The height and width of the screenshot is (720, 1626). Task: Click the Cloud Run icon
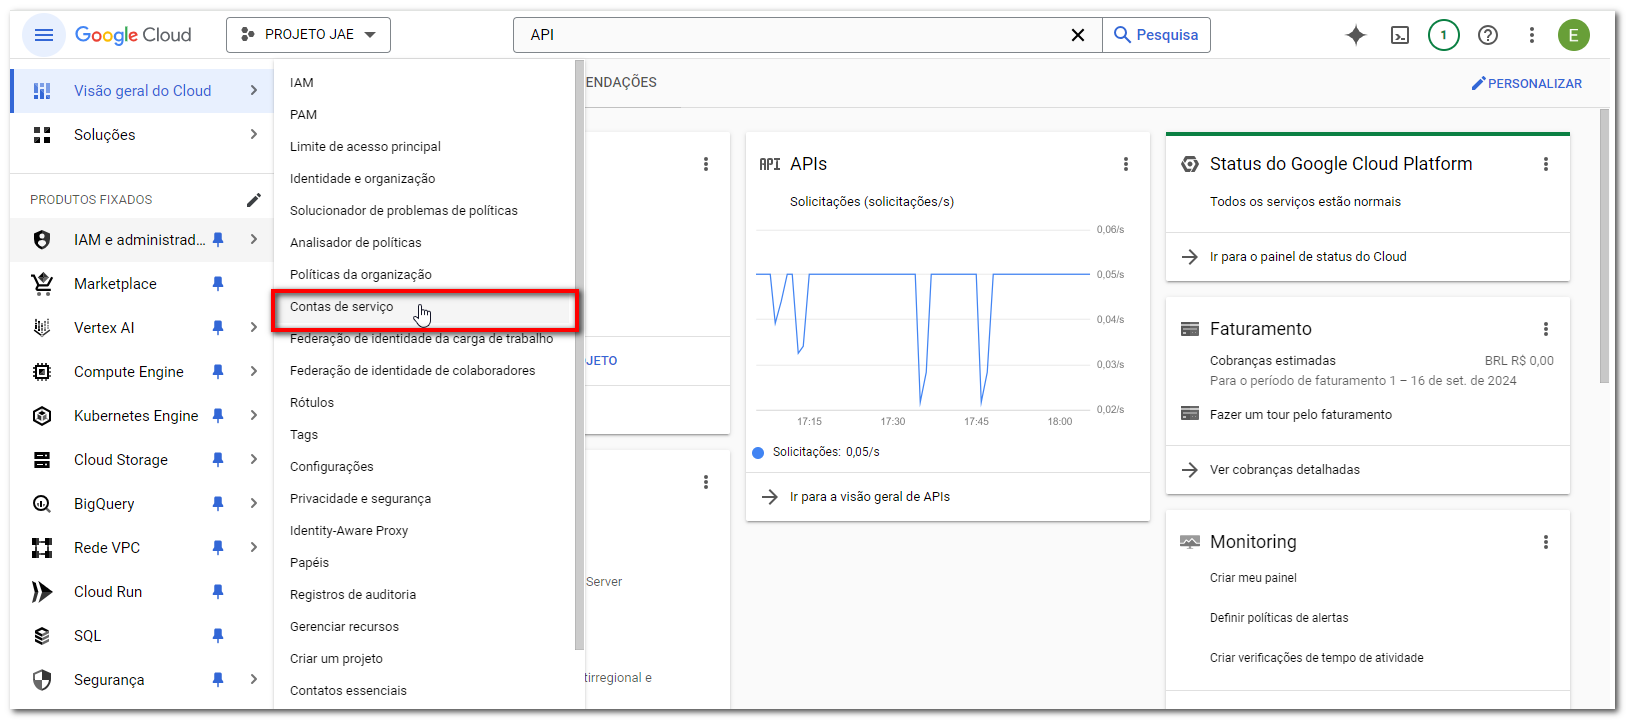(x=42, y=592)
